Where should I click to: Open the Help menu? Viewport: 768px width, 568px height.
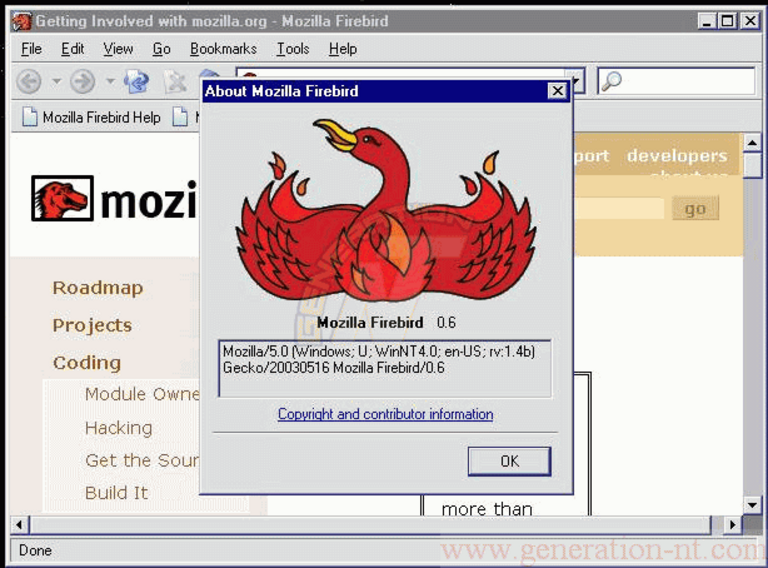coord(343,49)
